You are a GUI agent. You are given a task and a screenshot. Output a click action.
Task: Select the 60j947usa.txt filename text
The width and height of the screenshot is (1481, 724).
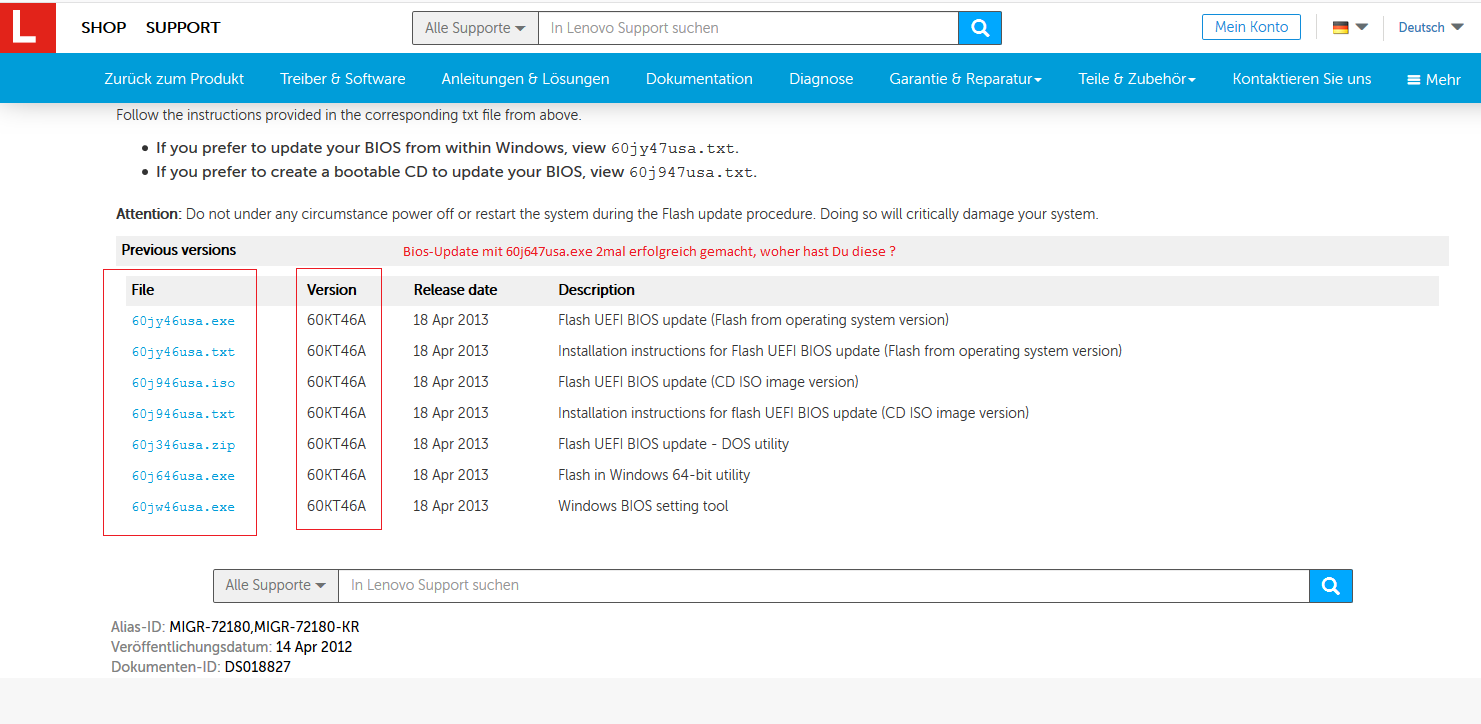click(691, 172)
